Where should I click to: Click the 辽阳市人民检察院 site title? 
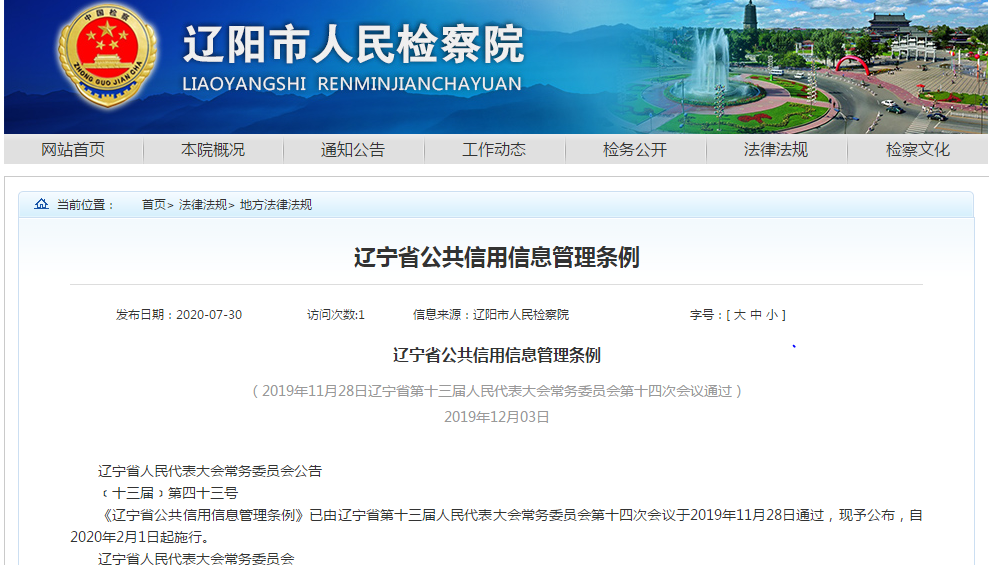[x=353, y=44]
